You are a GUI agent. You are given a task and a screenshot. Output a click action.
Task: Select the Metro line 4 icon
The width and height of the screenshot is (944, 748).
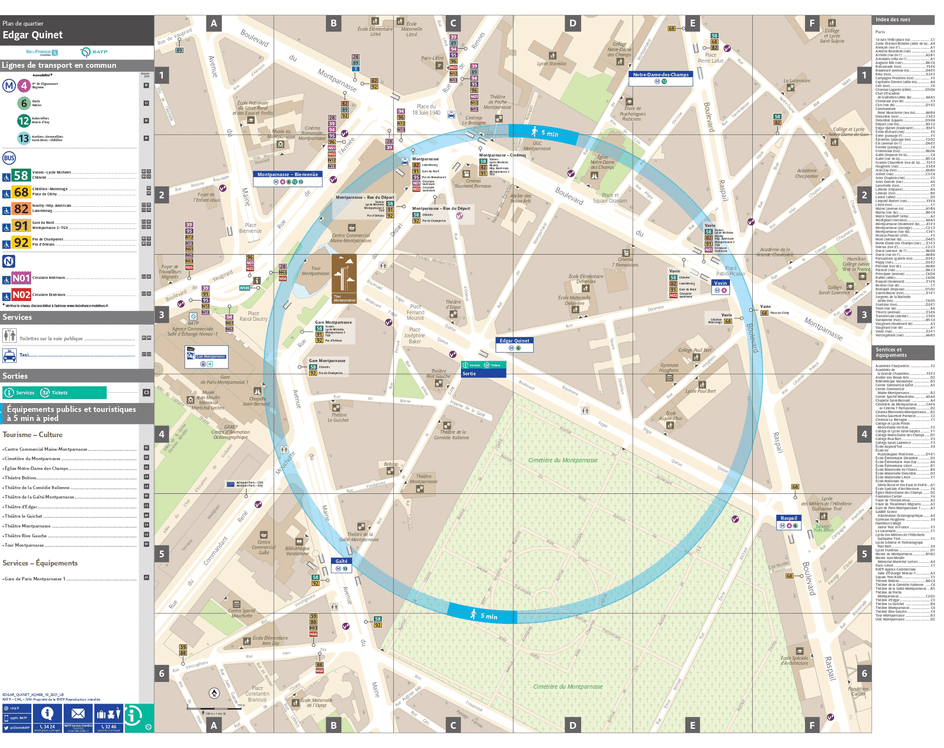tap(23, 85)
